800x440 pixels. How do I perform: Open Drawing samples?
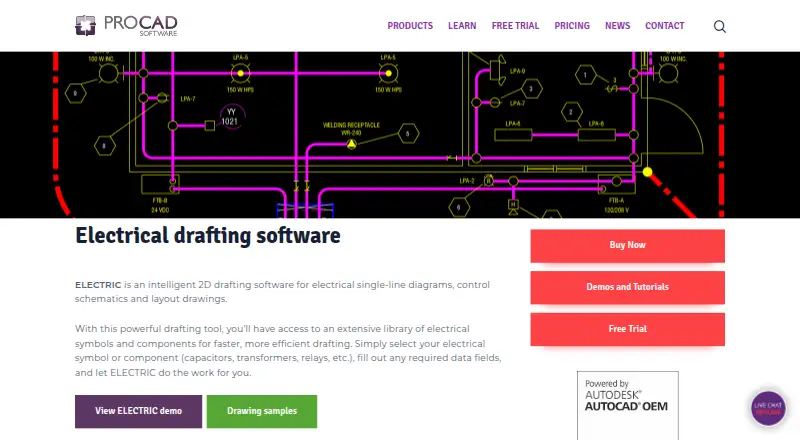pos(262,411)
